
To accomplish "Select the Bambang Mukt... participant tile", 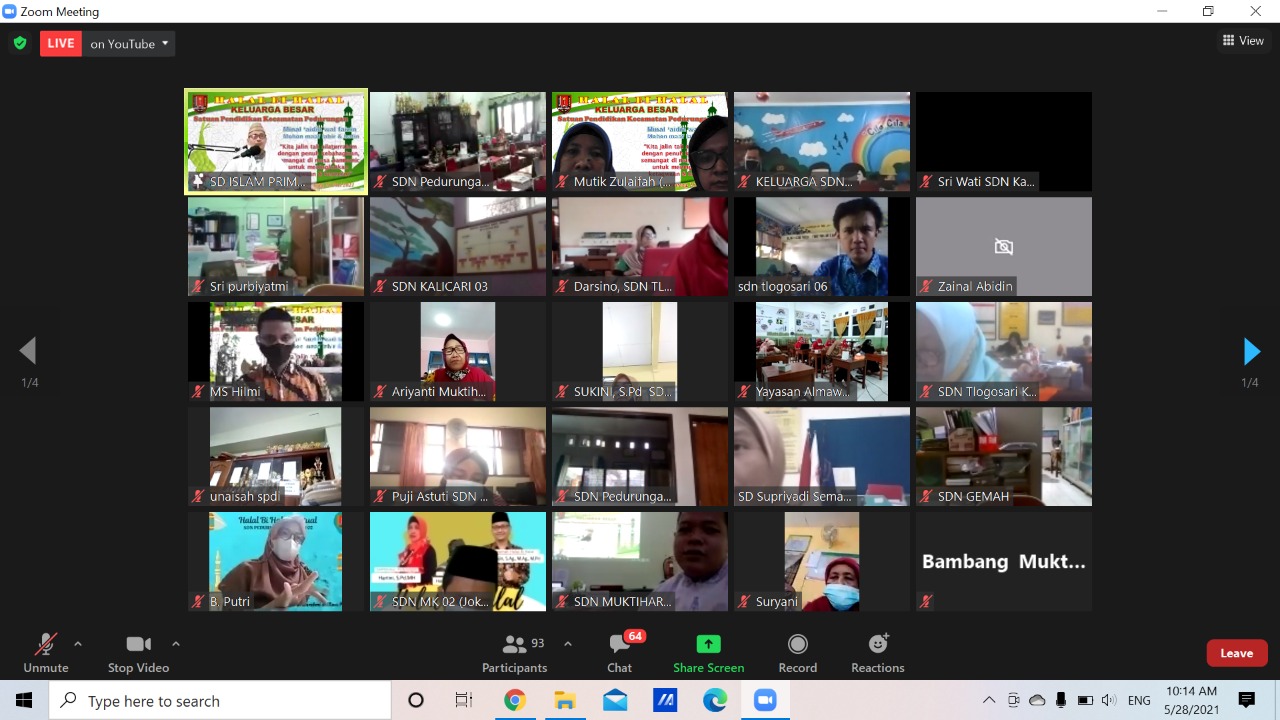I will tap(1004, 561).
